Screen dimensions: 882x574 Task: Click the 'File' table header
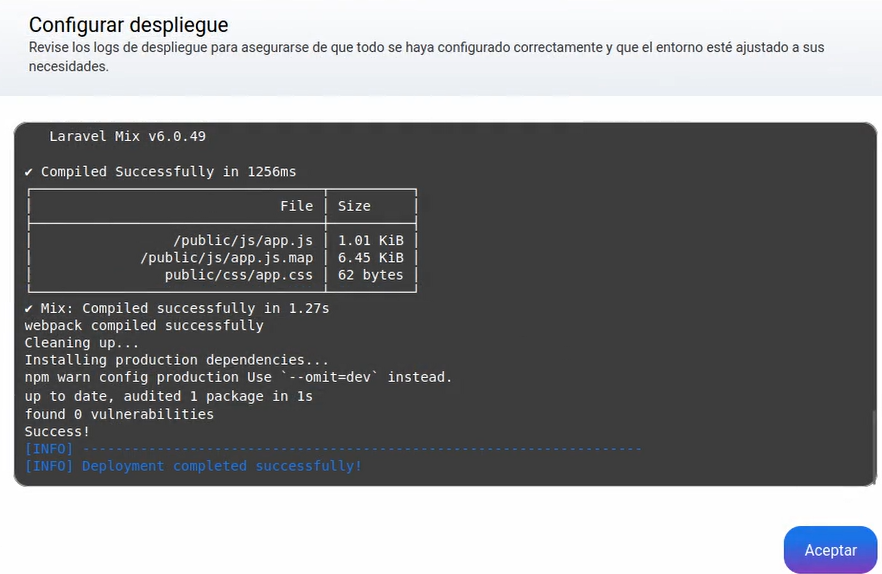click(296, 206)
